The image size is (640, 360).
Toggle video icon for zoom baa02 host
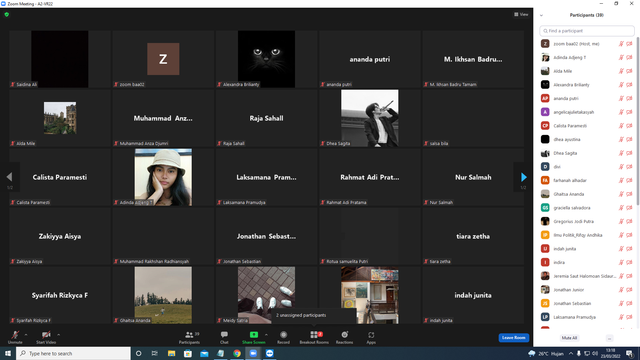[x=629, y=44]
